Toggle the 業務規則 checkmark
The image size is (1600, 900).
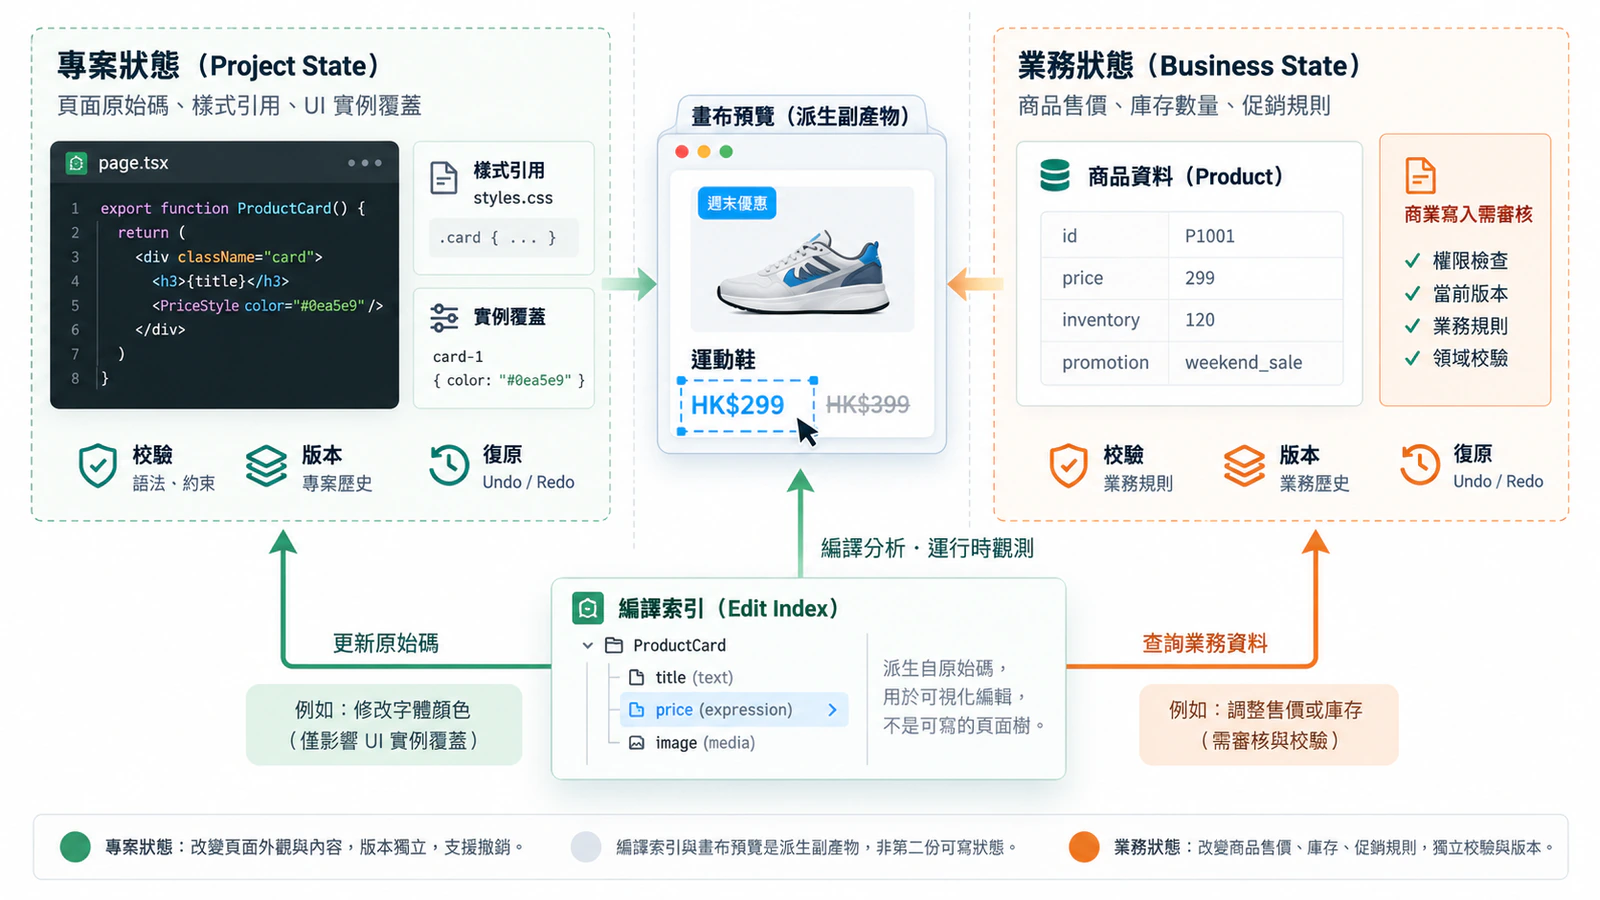[x=1412, y=326]
